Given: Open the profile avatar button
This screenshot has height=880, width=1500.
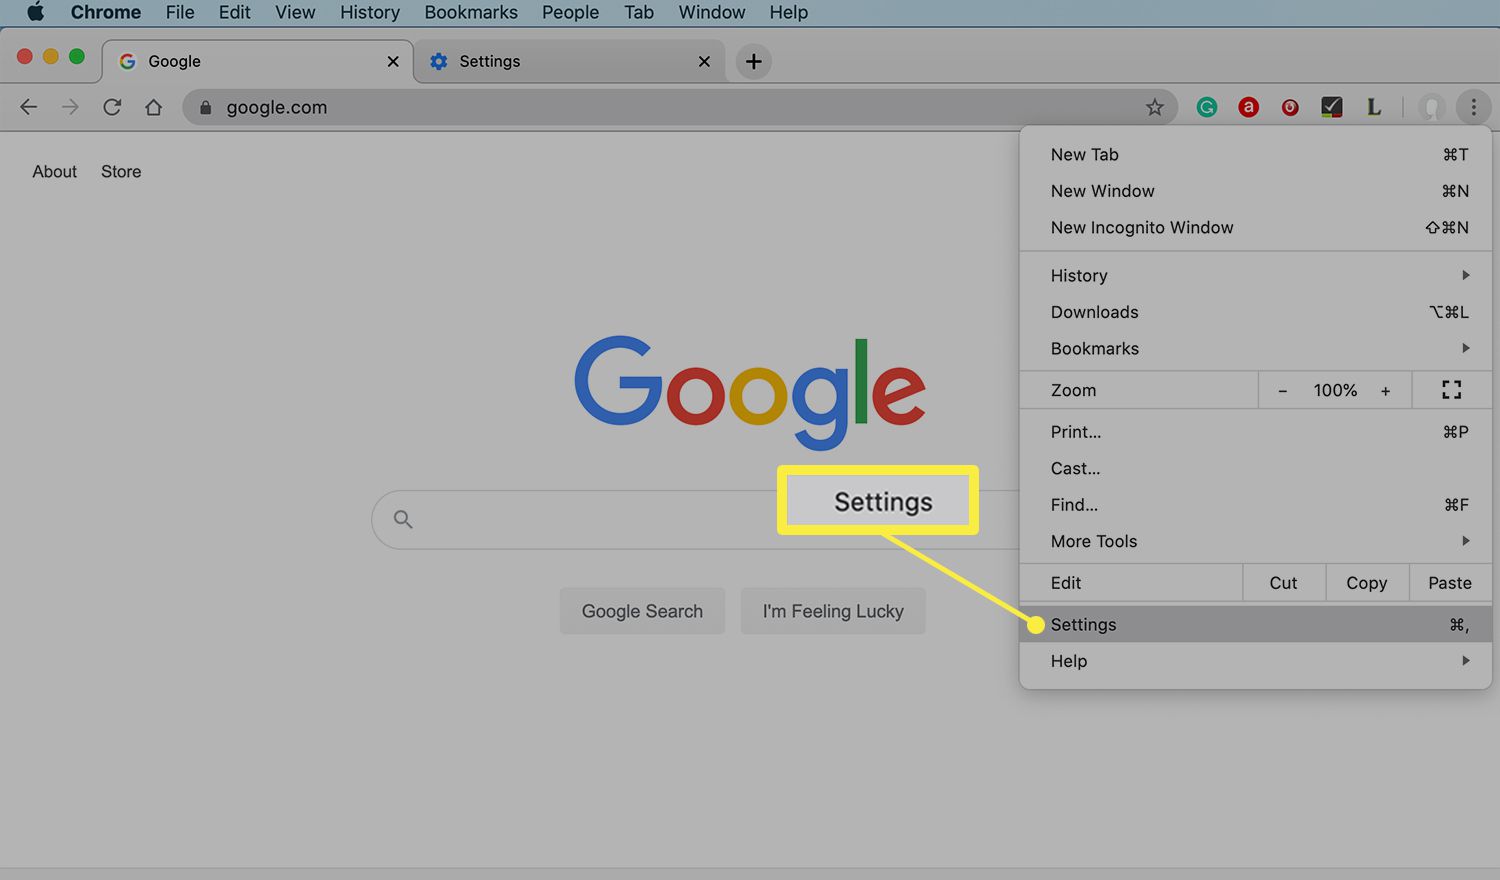Looking at the screenshot, I should (x=1432, y=107).
